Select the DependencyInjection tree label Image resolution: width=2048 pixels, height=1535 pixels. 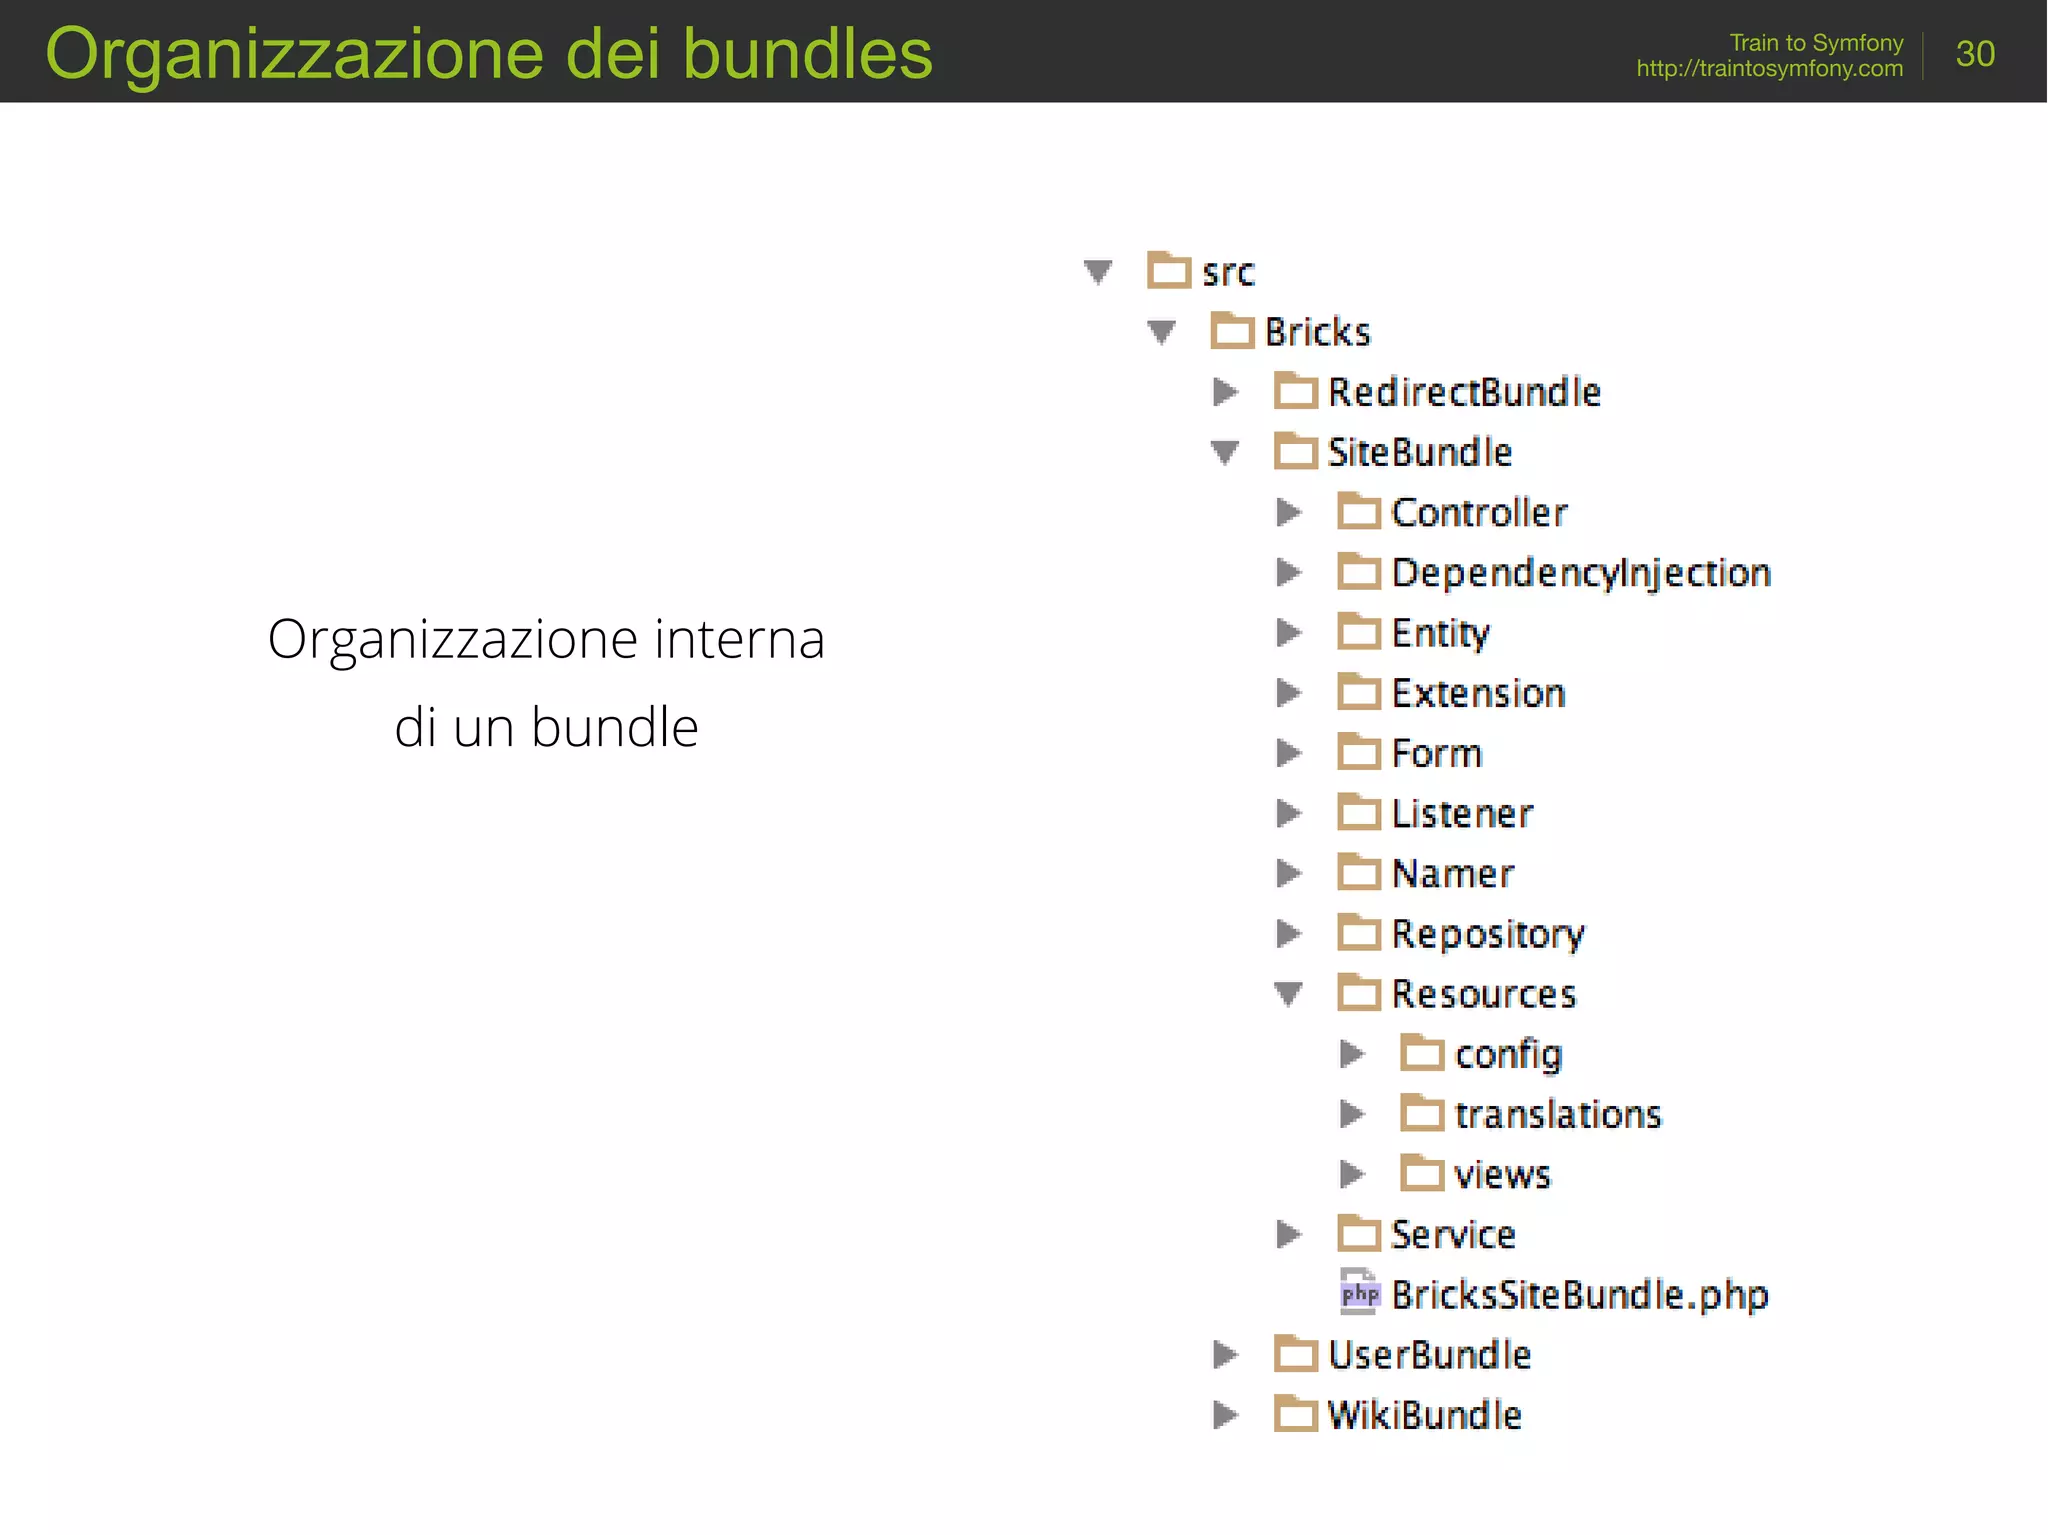1581,574
